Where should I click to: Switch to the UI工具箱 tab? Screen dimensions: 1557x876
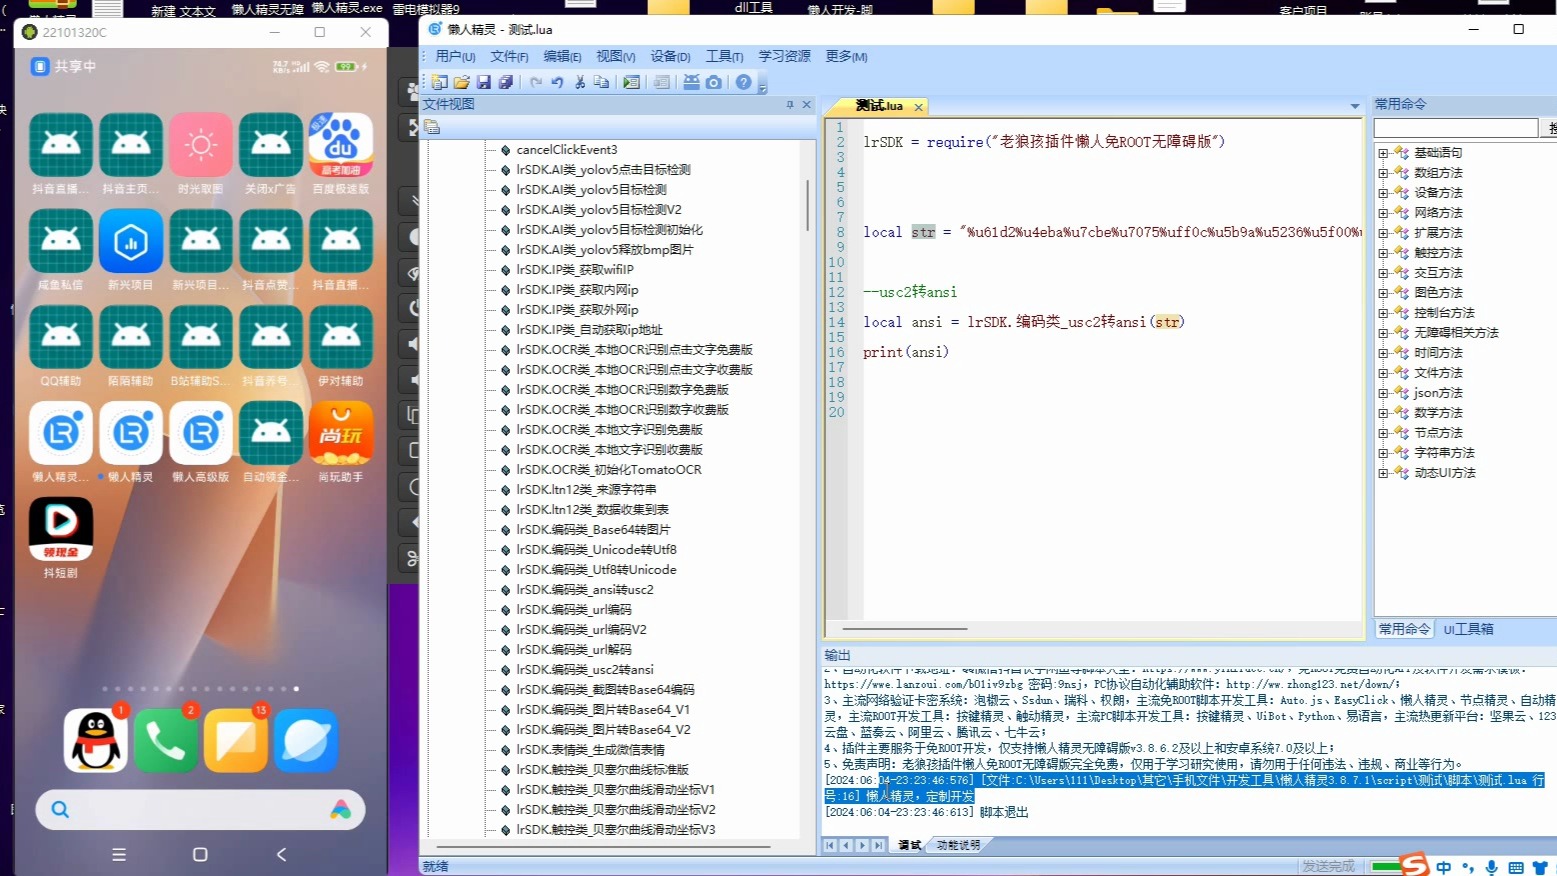pos(1468,629)
